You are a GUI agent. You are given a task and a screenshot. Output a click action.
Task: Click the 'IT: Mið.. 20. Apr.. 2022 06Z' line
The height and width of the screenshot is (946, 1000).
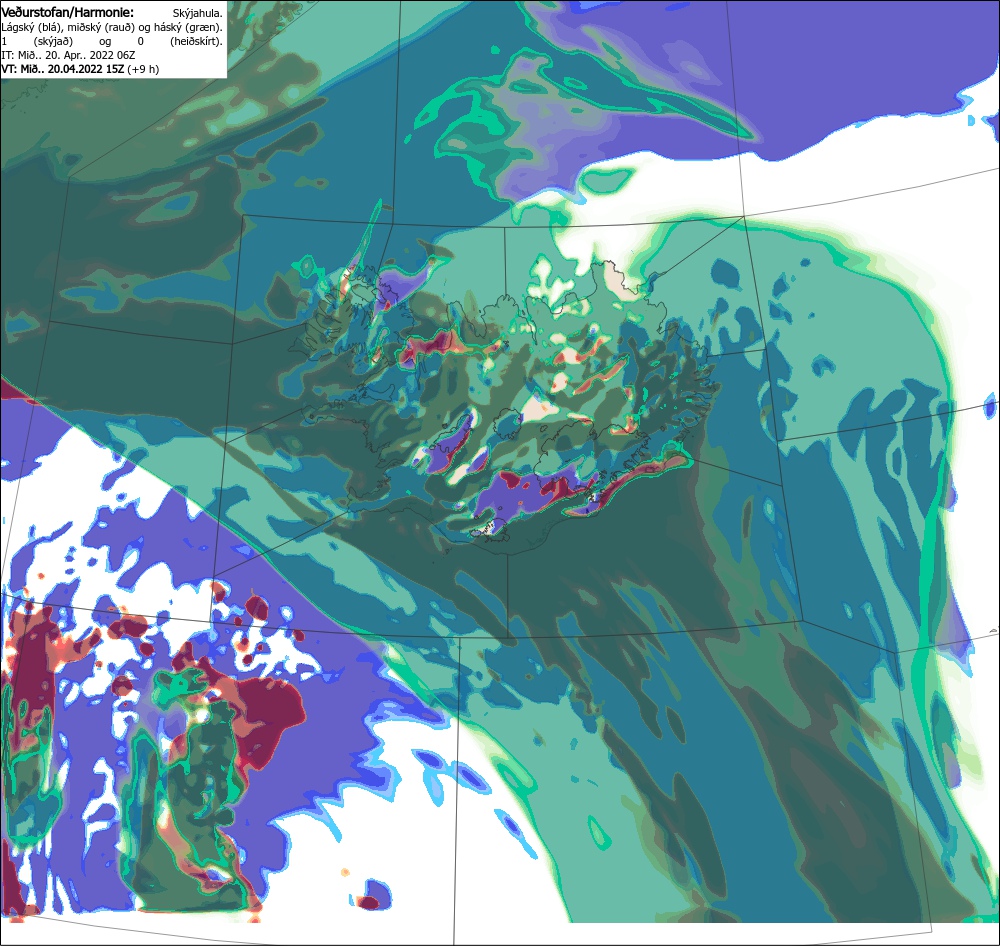point(68,55)
